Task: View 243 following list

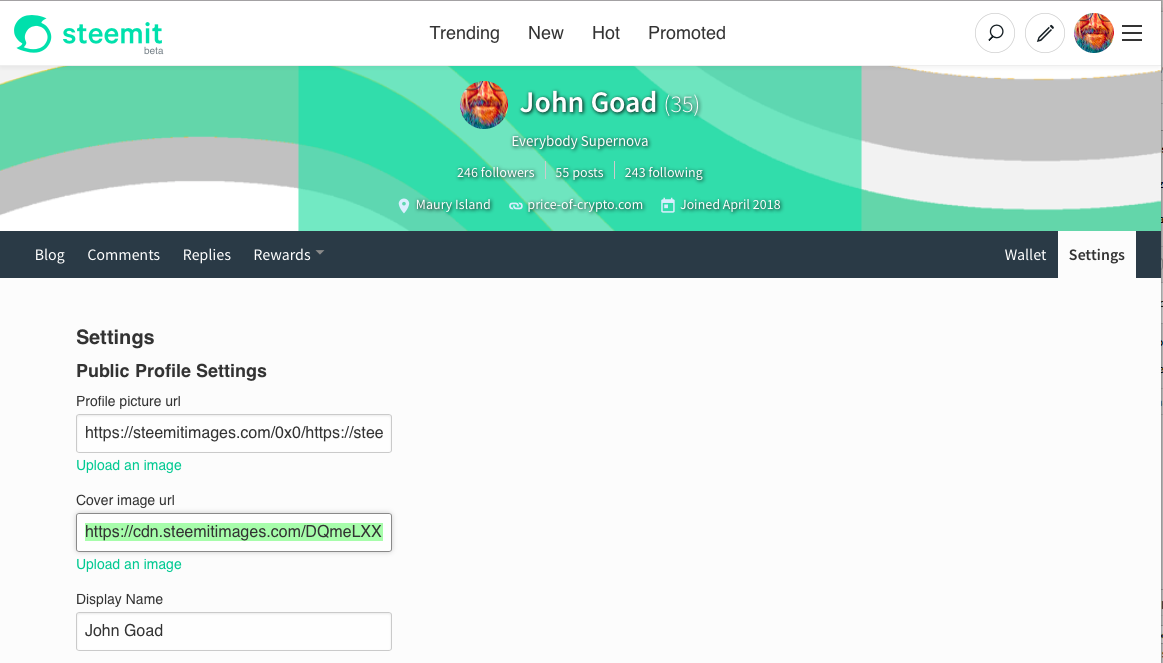Action: [x=663, y=173]
